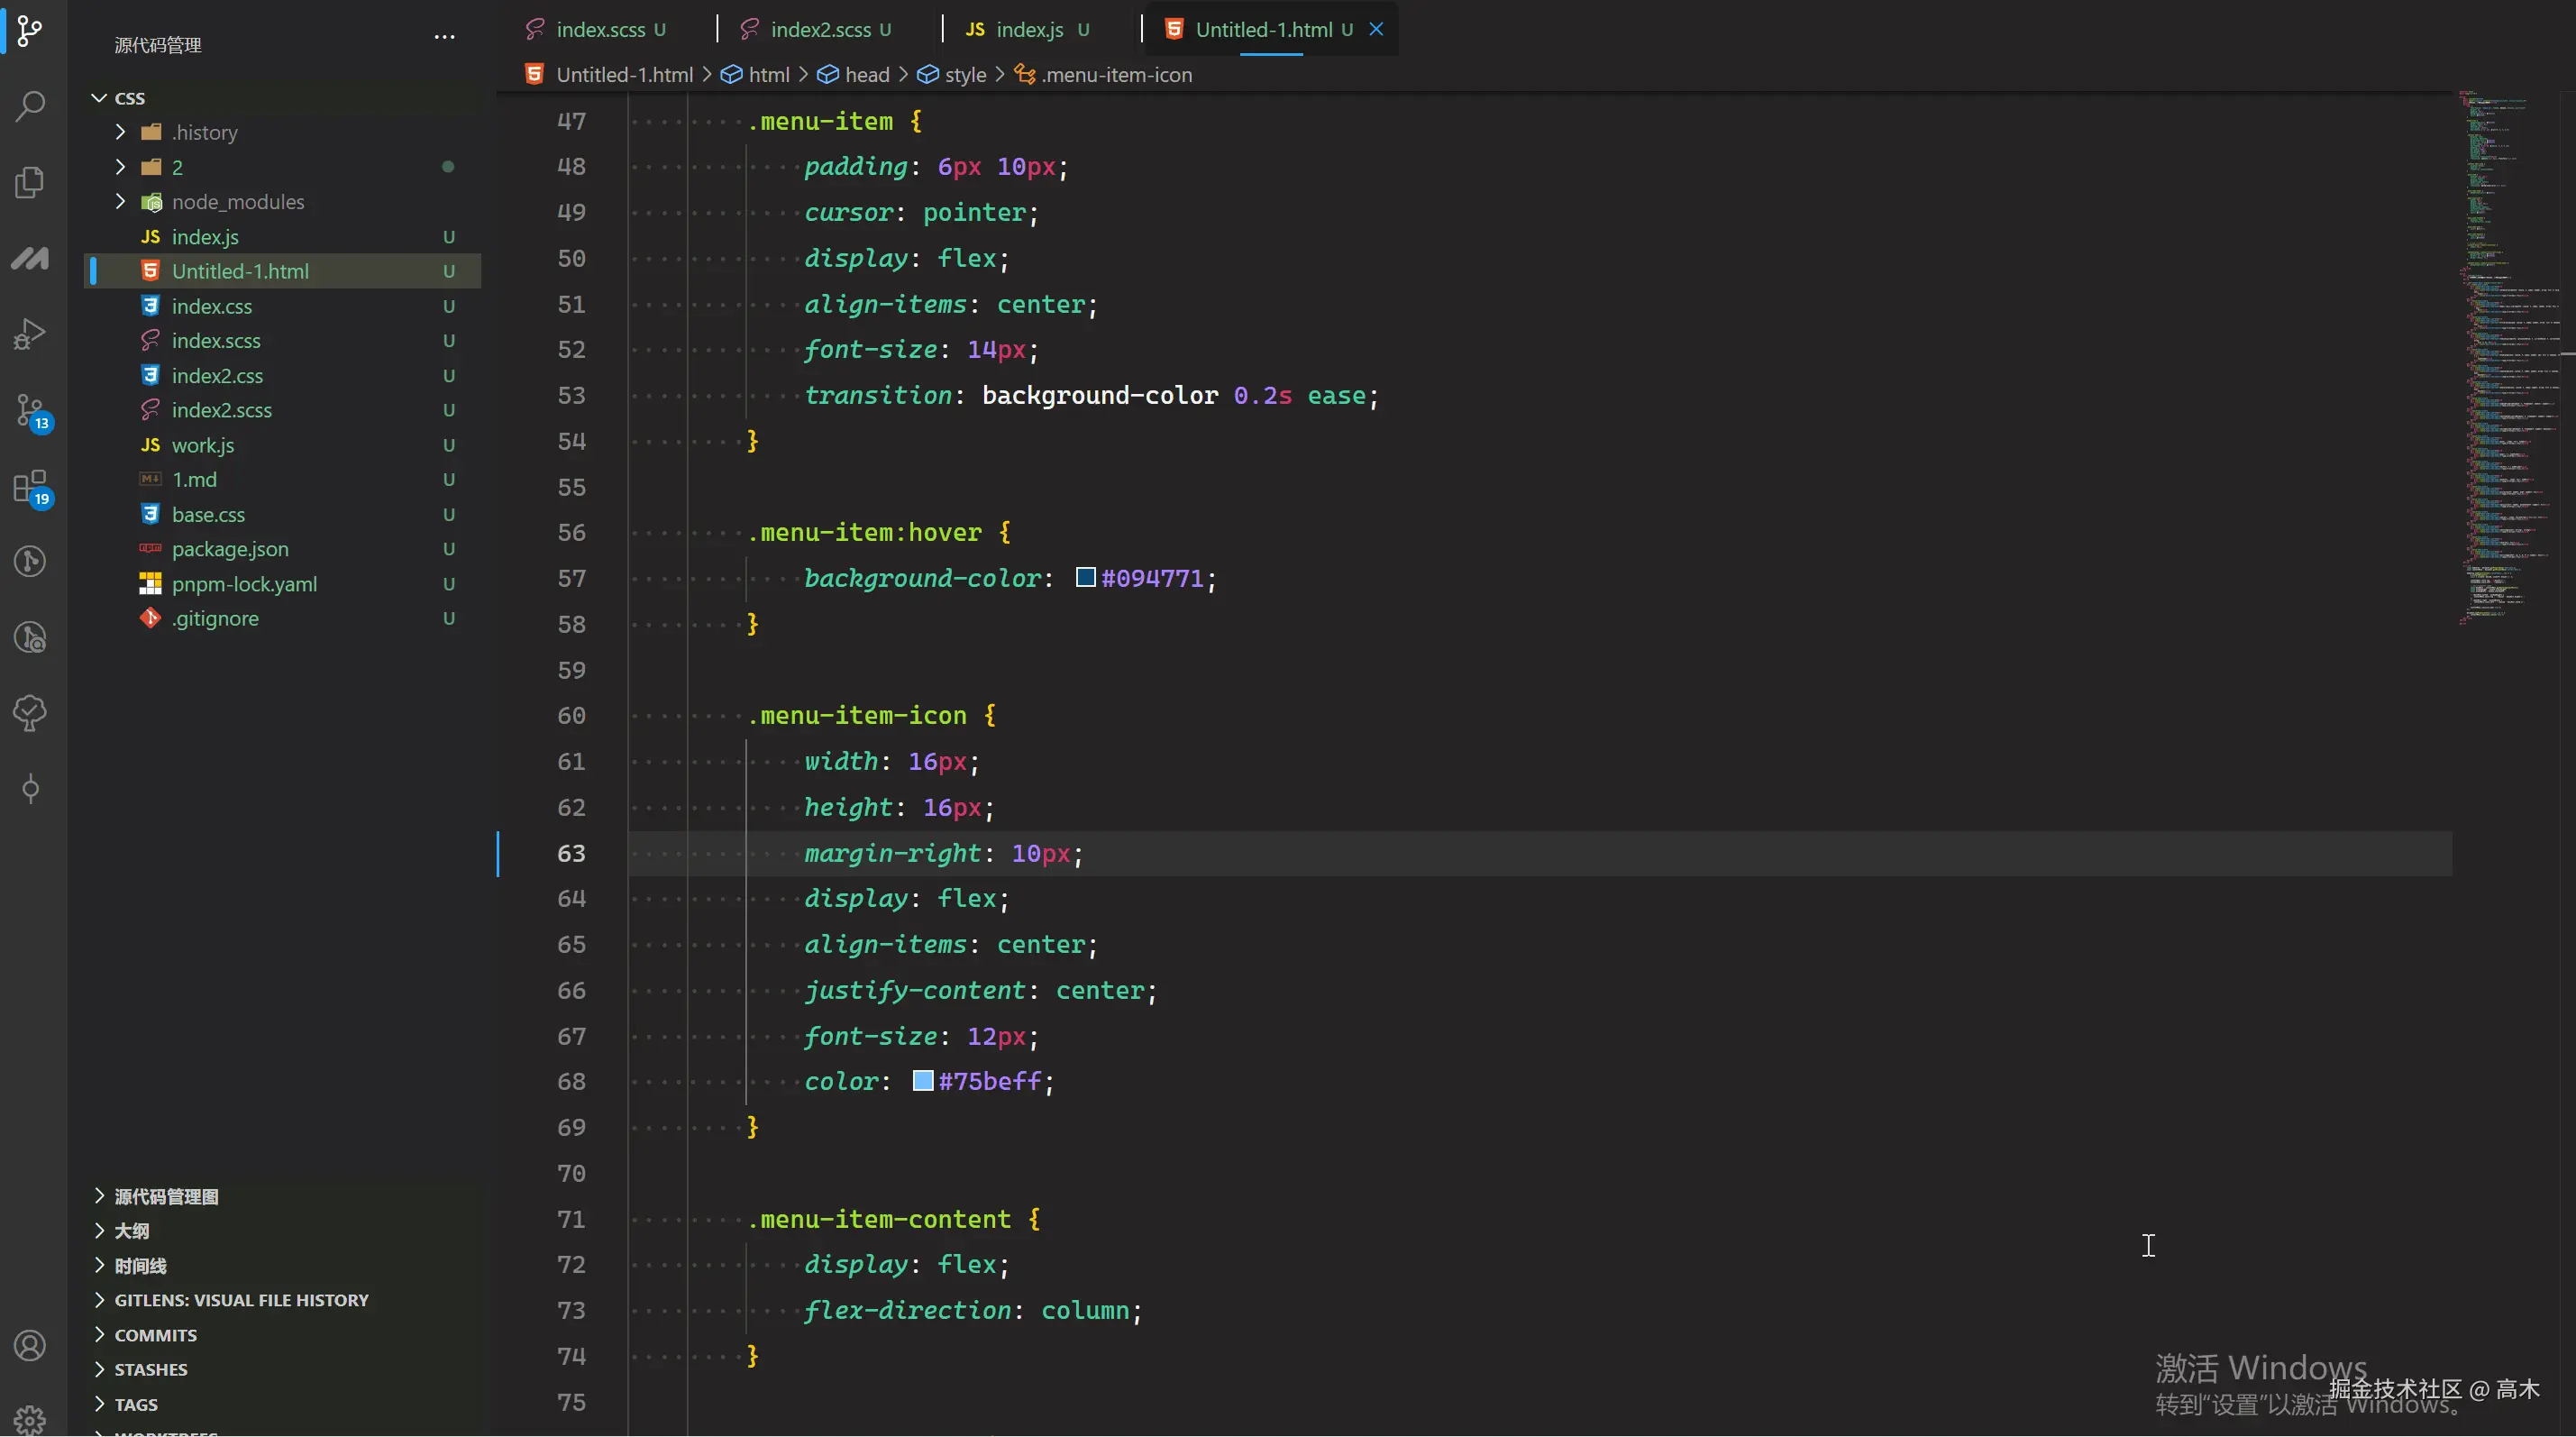Viewport: 2576px width, 1437px height.
Task: Open the Explorer files icon
Action: coord(30,182)
